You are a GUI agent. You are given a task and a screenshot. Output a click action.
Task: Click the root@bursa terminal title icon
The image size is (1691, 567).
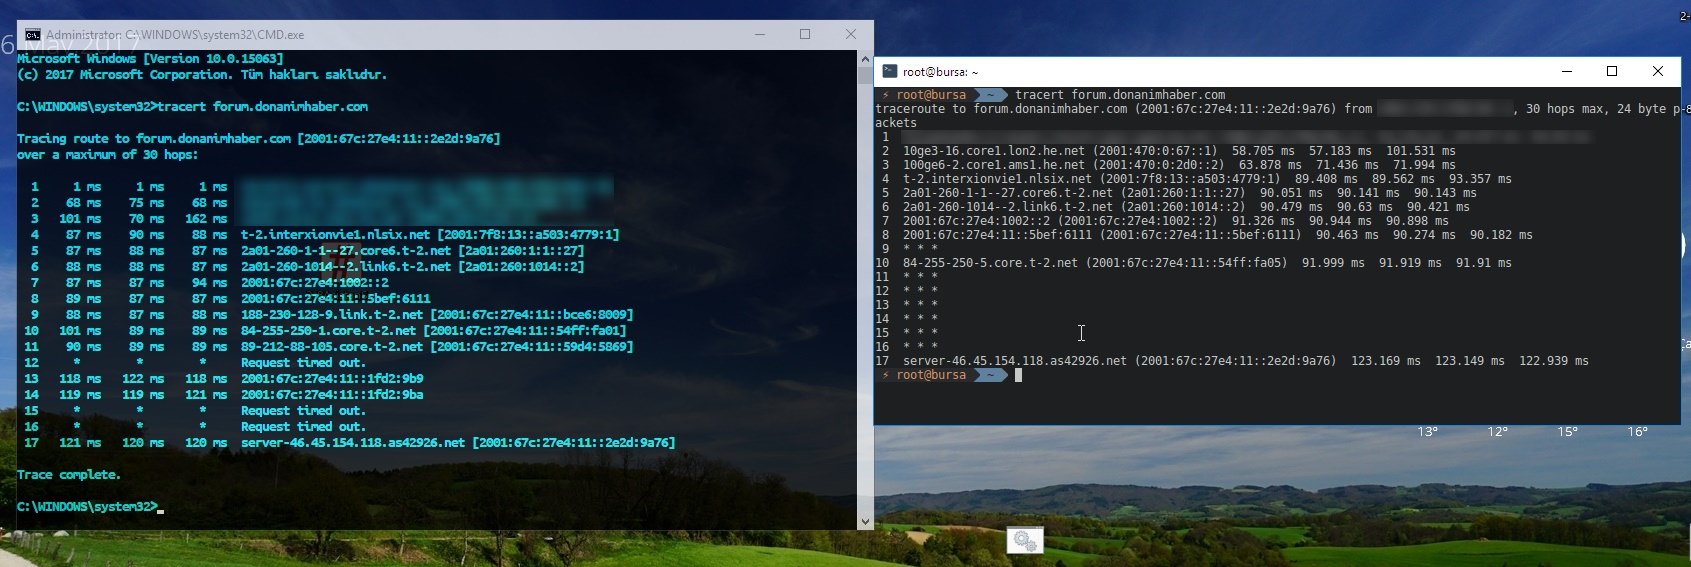click(890, 71)
